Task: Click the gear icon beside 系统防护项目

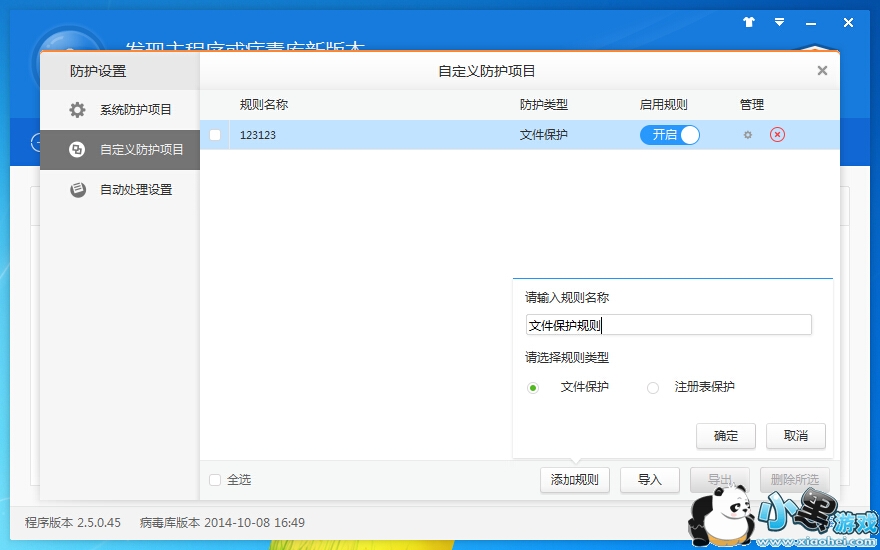Action: coord(77,109)
